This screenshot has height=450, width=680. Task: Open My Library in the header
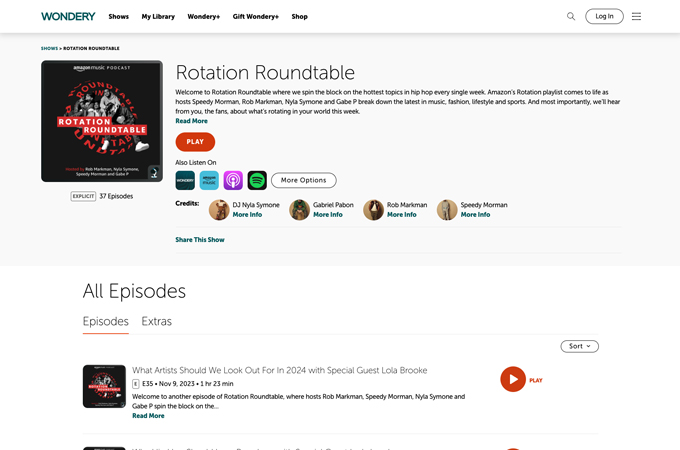pos(158,16)
